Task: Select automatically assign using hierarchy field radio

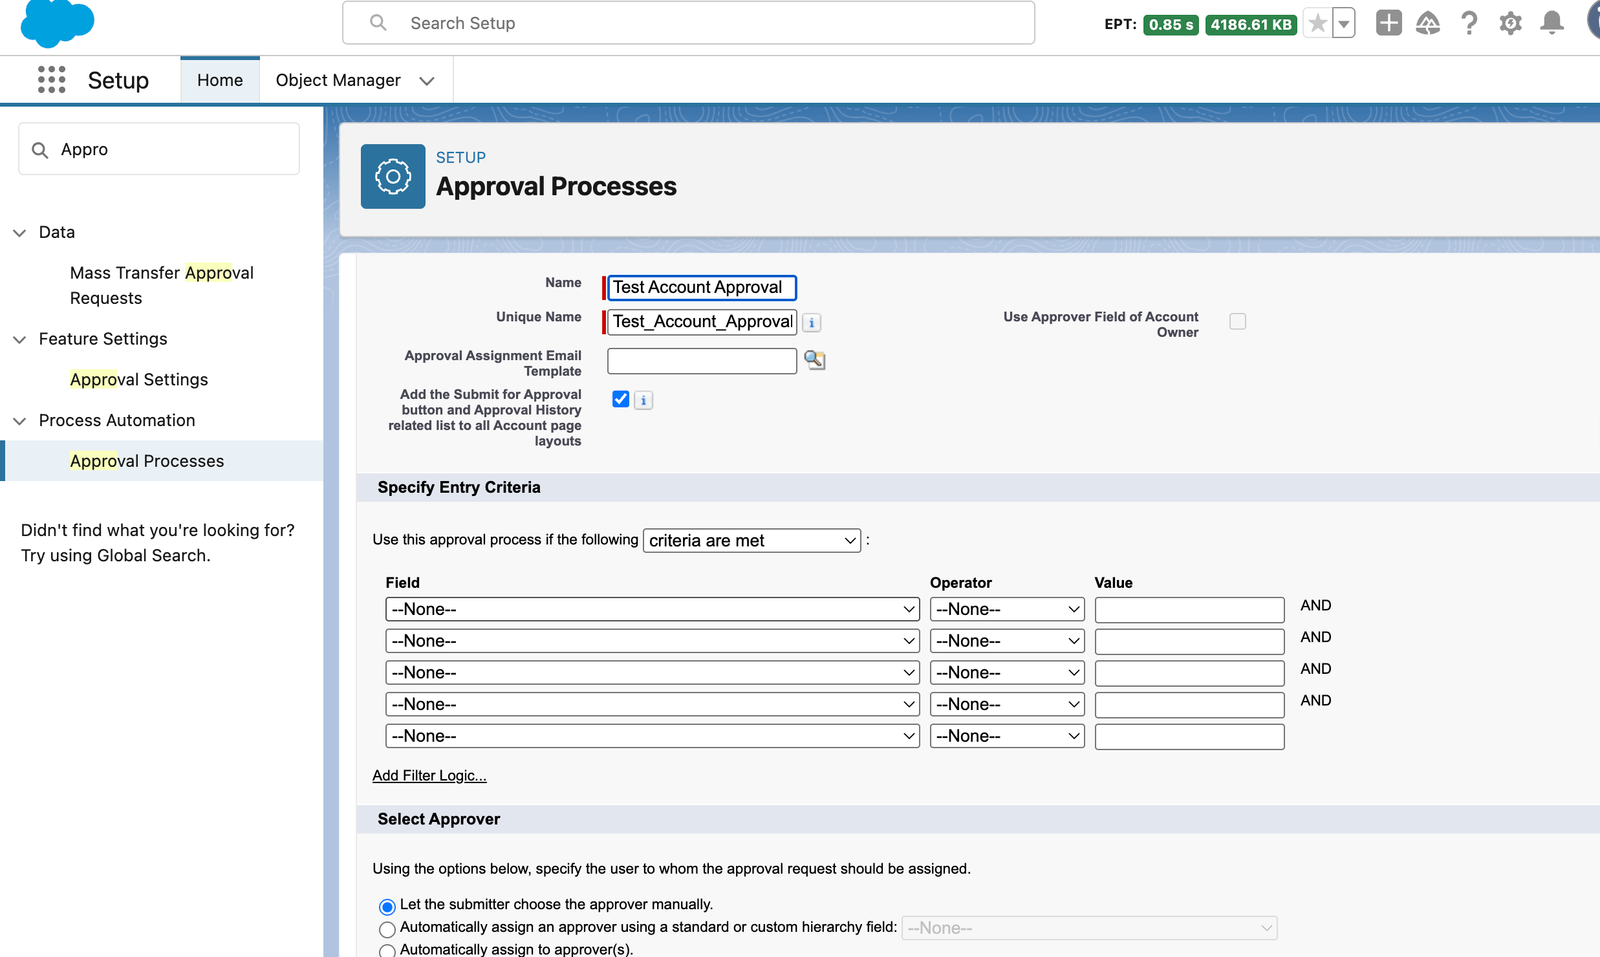Action: (387, 930)
